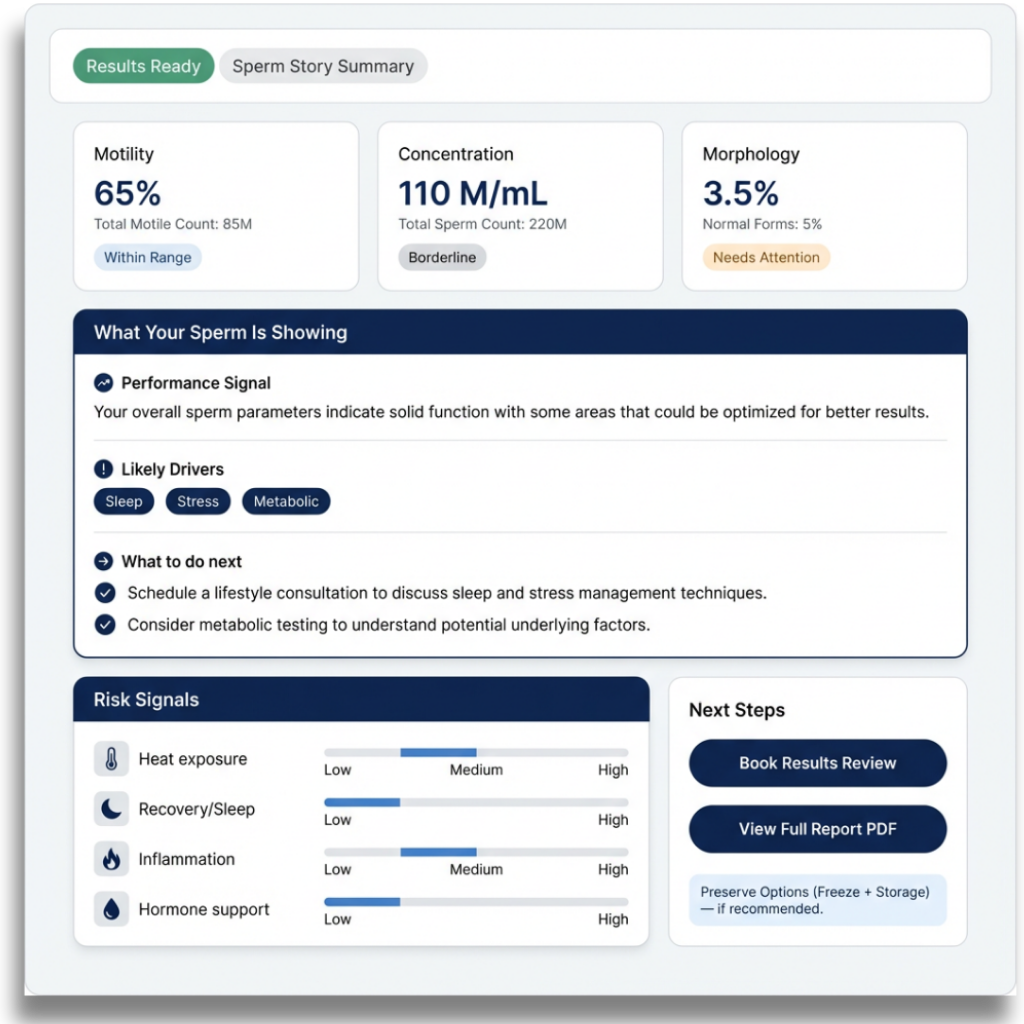
Task: Click the Within Range motility badge
Action: (148, 257)
